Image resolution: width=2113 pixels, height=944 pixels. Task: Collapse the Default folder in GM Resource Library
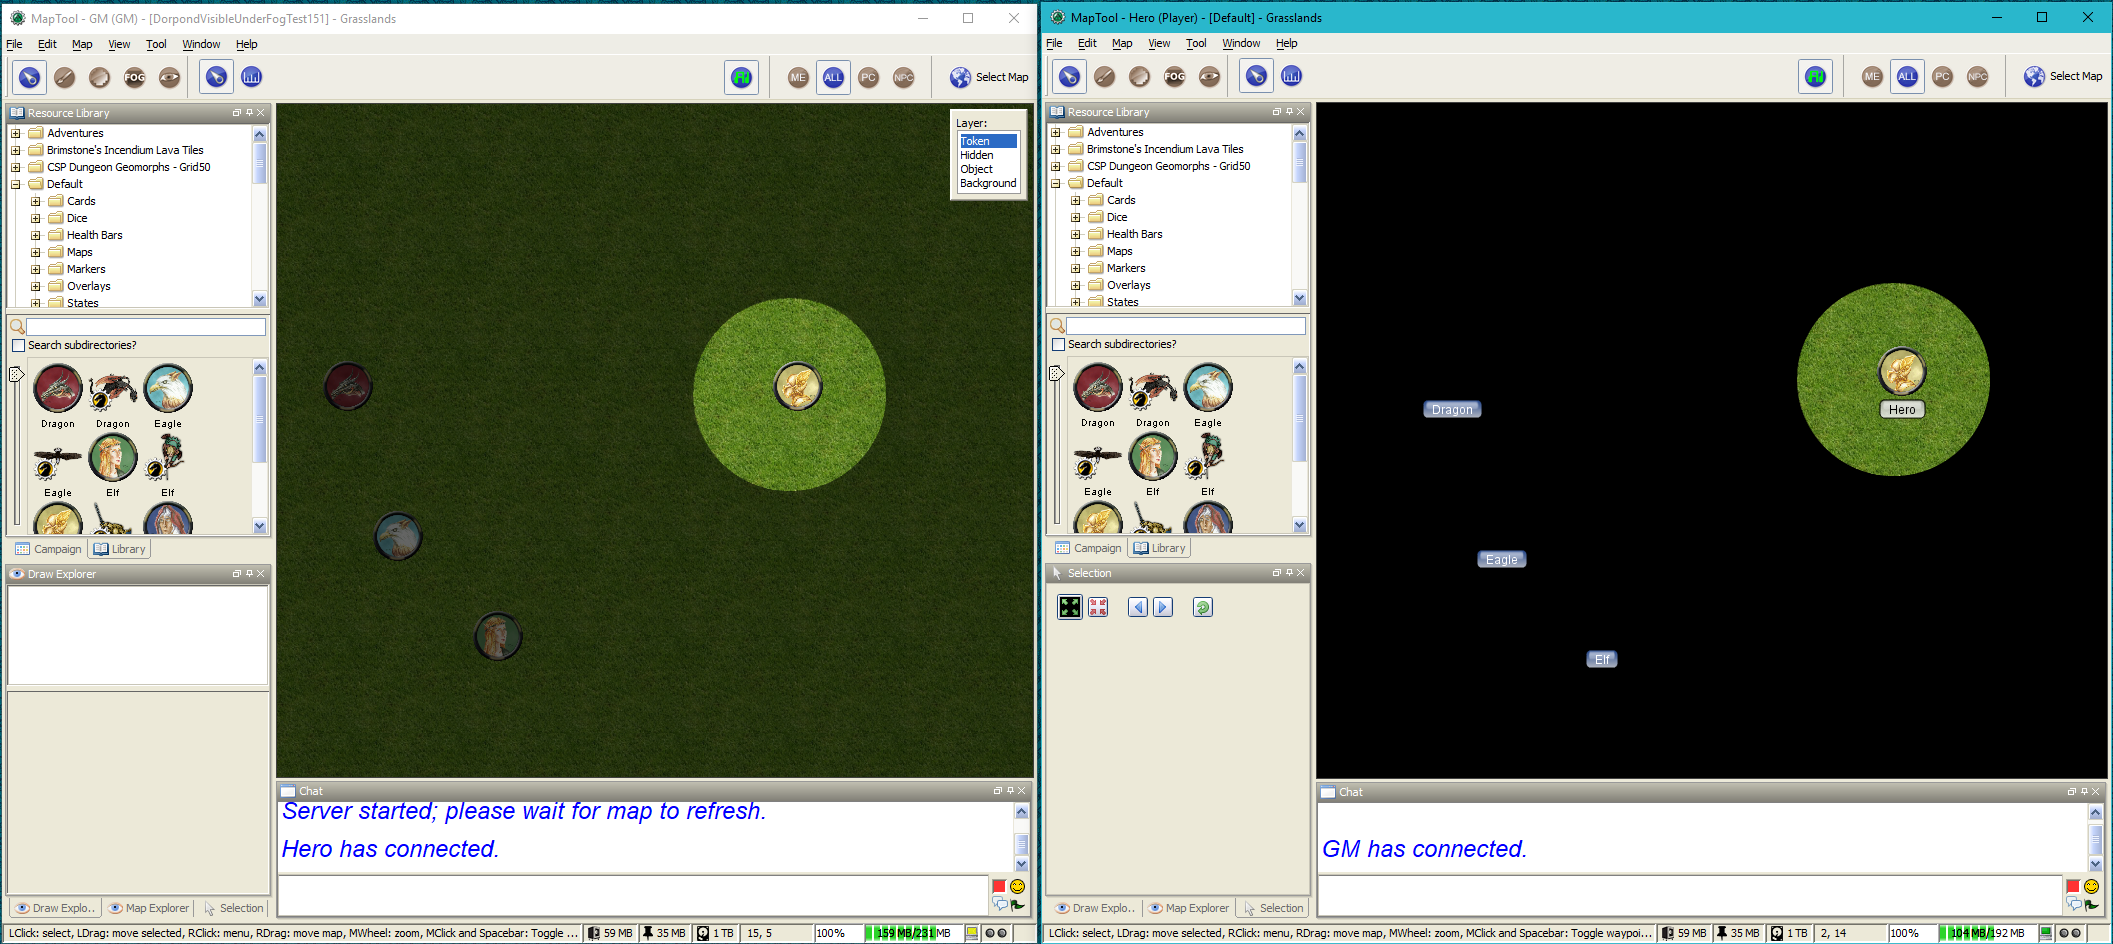click(x=16, y=184)
